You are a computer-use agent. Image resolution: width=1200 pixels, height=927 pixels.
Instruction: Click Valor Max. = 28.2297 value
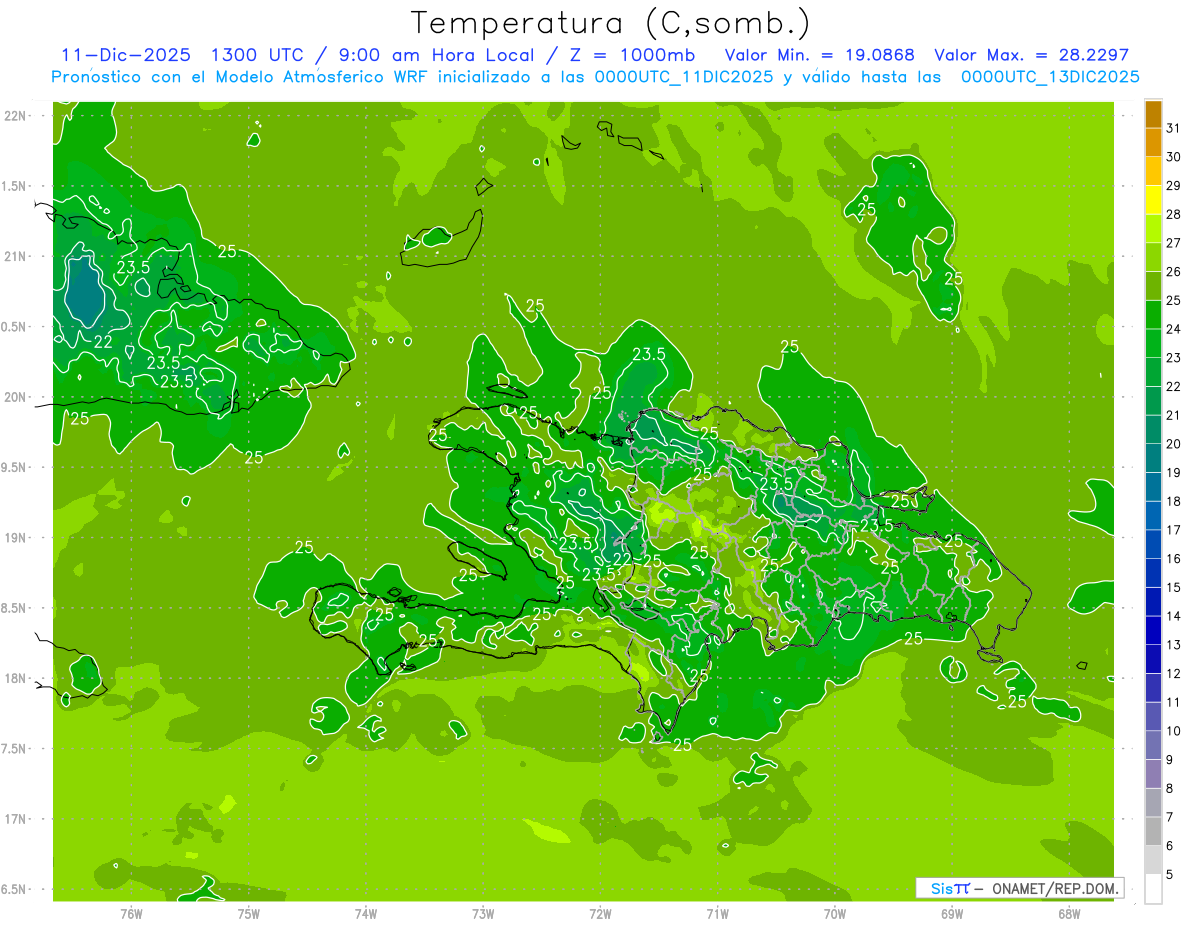pyautogui.click(x=1031, y=55)
